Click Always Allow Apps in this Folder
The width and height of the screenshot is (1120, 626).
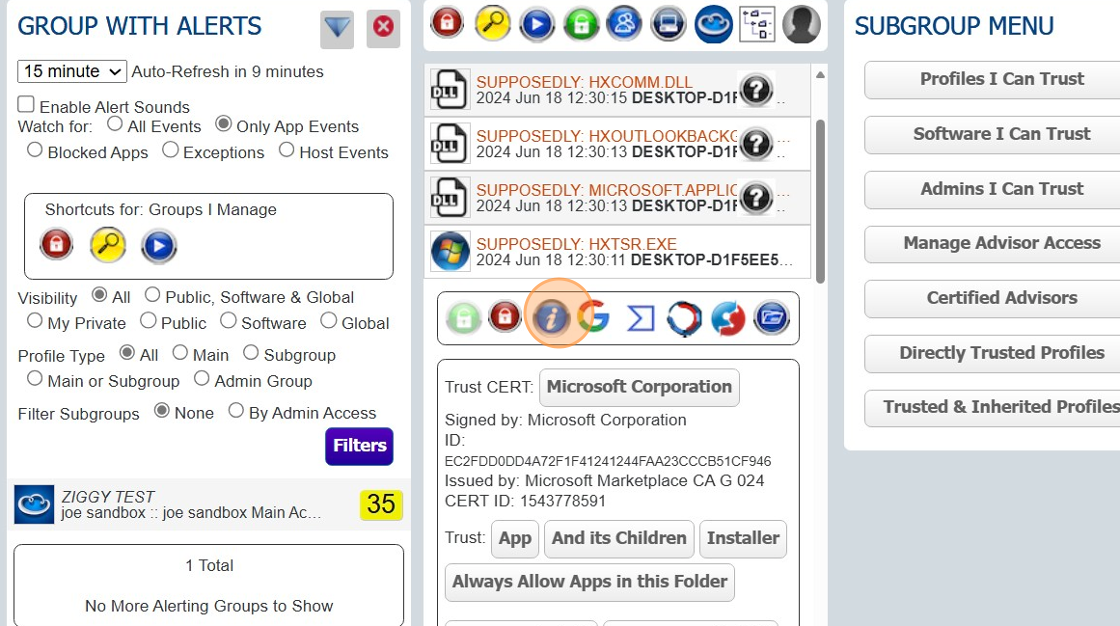588,582
